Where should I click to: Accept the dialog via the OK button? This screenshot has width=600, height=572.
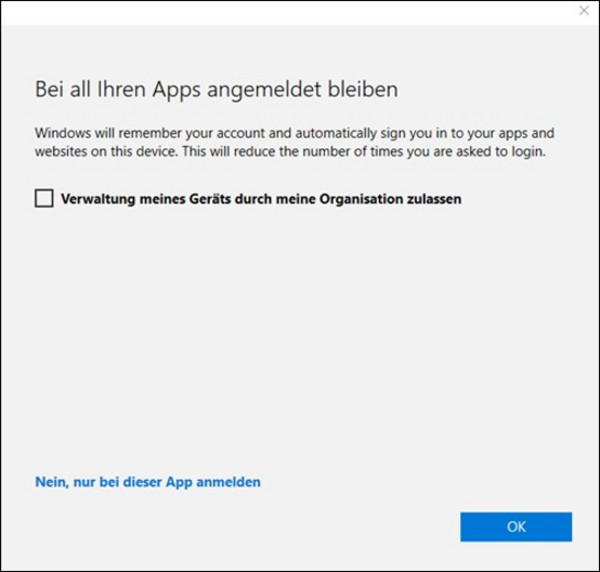point(516,527)
